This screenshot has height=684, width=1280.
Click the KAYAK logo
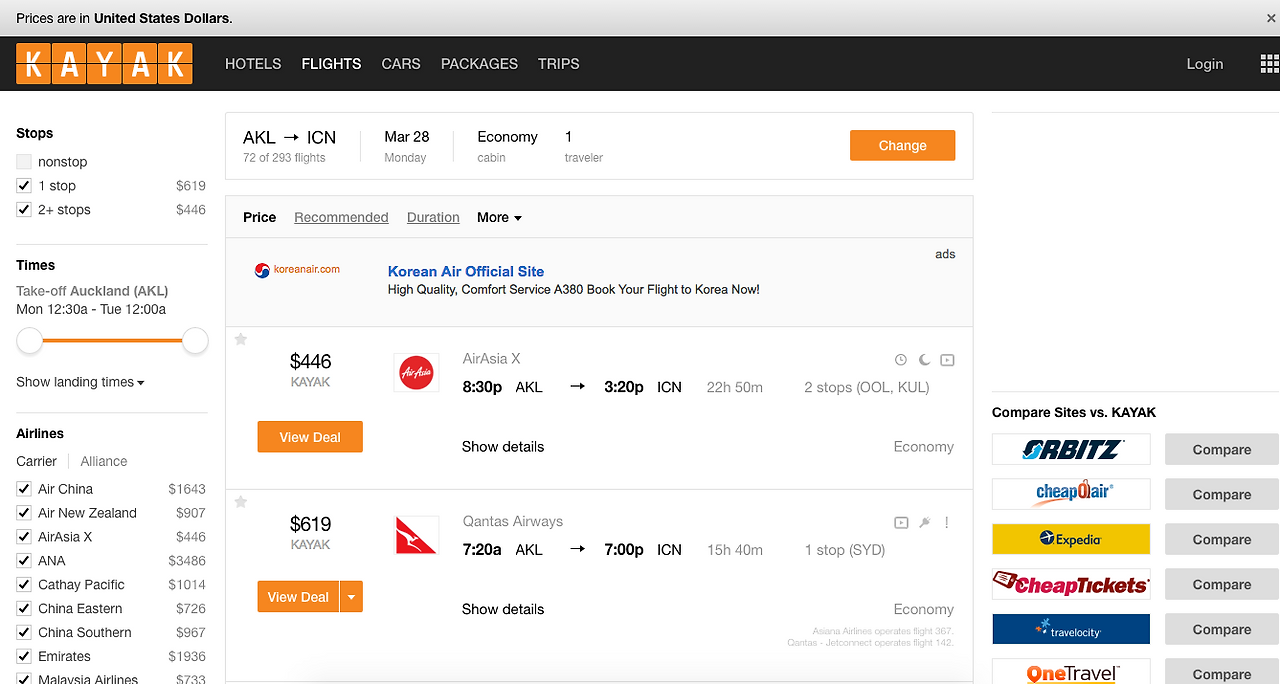[104, 64]
